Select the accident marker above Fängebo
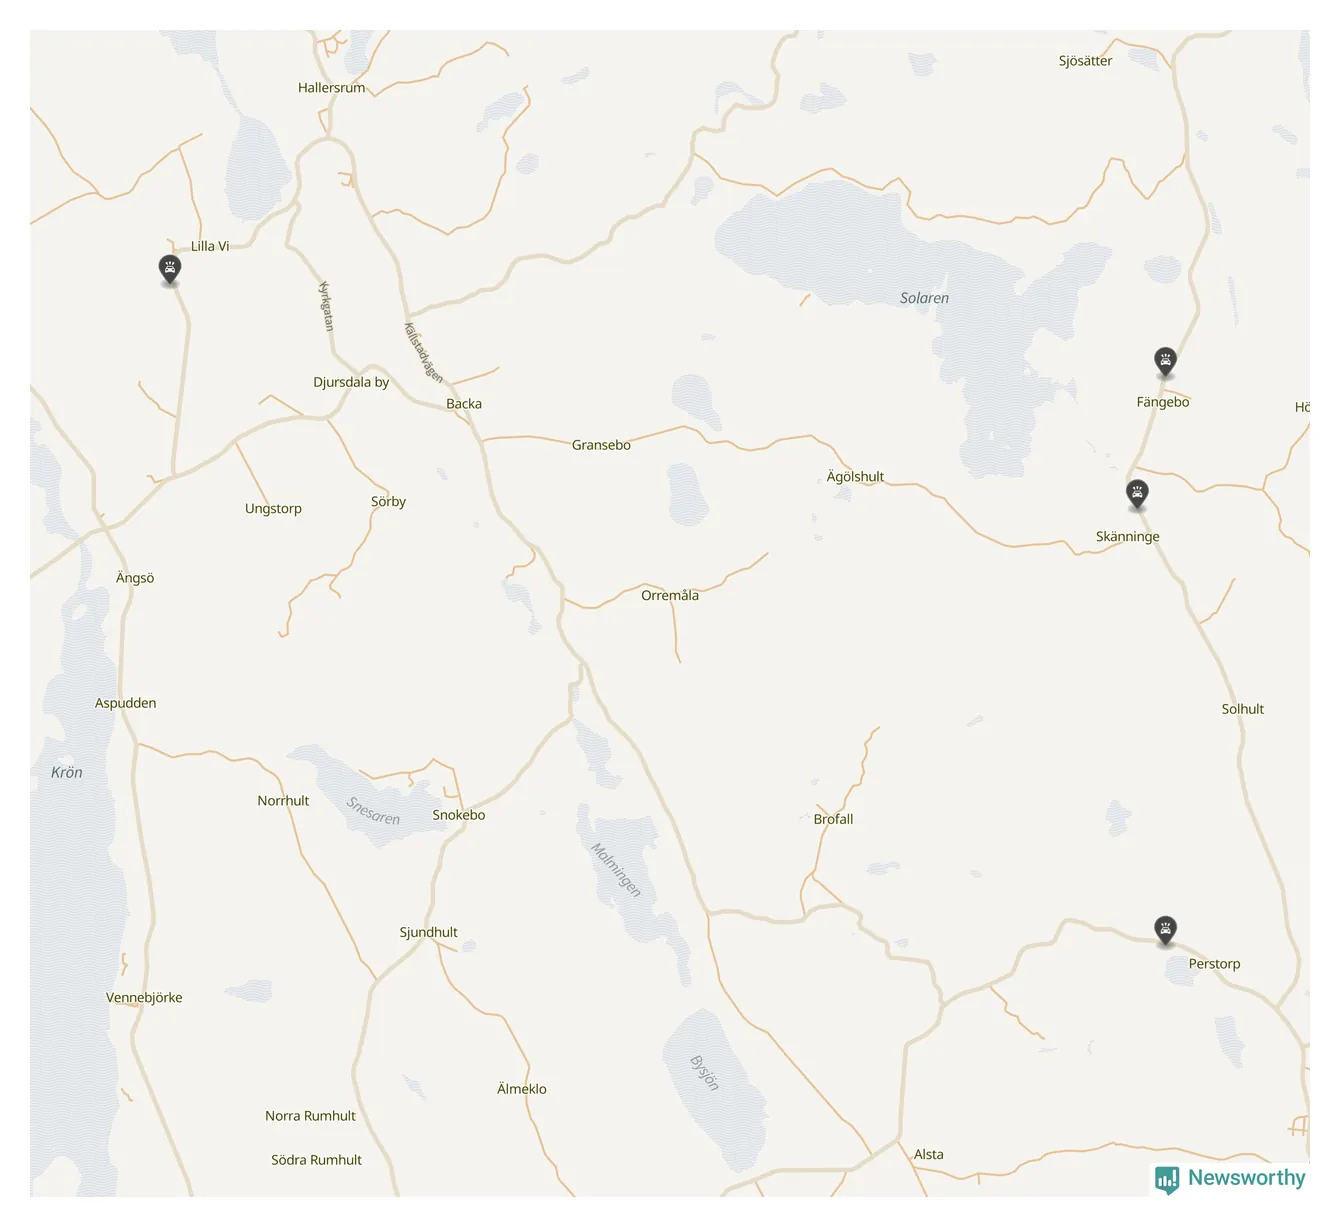The image size is (1340, 1227). (1165, 361)
